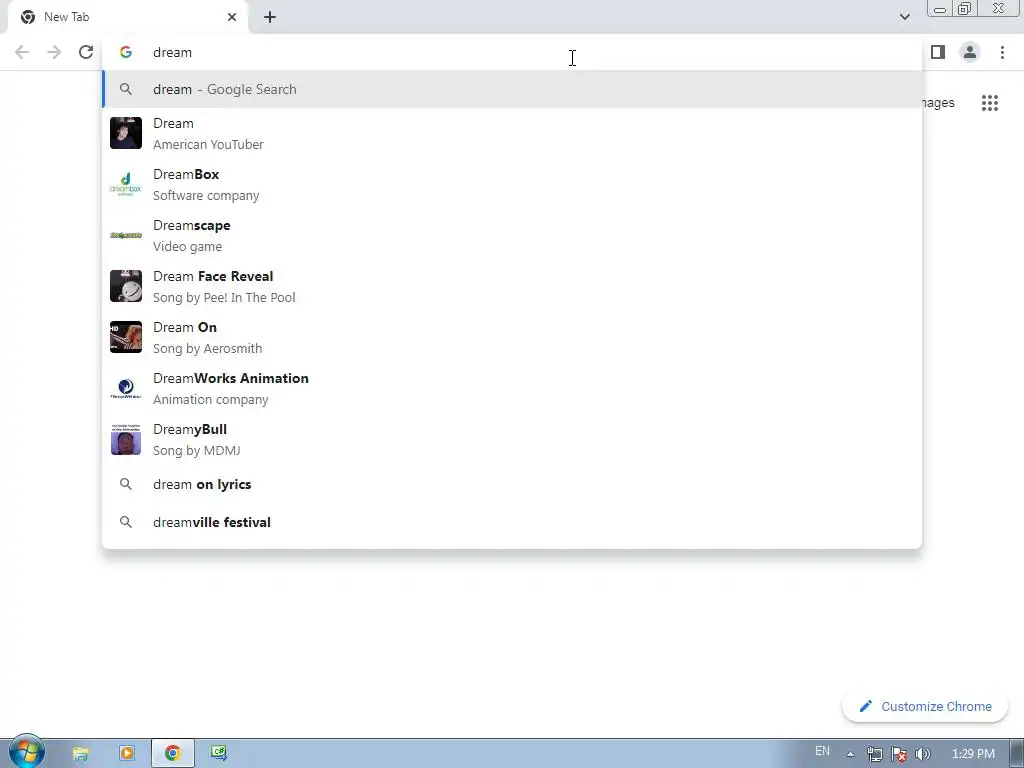Click the Dreamscape logo thumbnail
This screenshot has width=1024, height=768.
pos(126,235)
